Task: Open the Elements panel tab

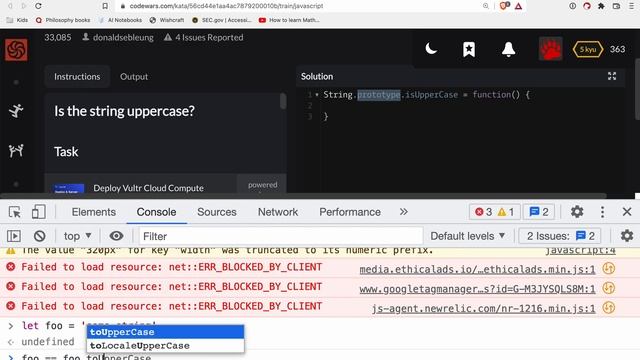Action: point(94,212)
